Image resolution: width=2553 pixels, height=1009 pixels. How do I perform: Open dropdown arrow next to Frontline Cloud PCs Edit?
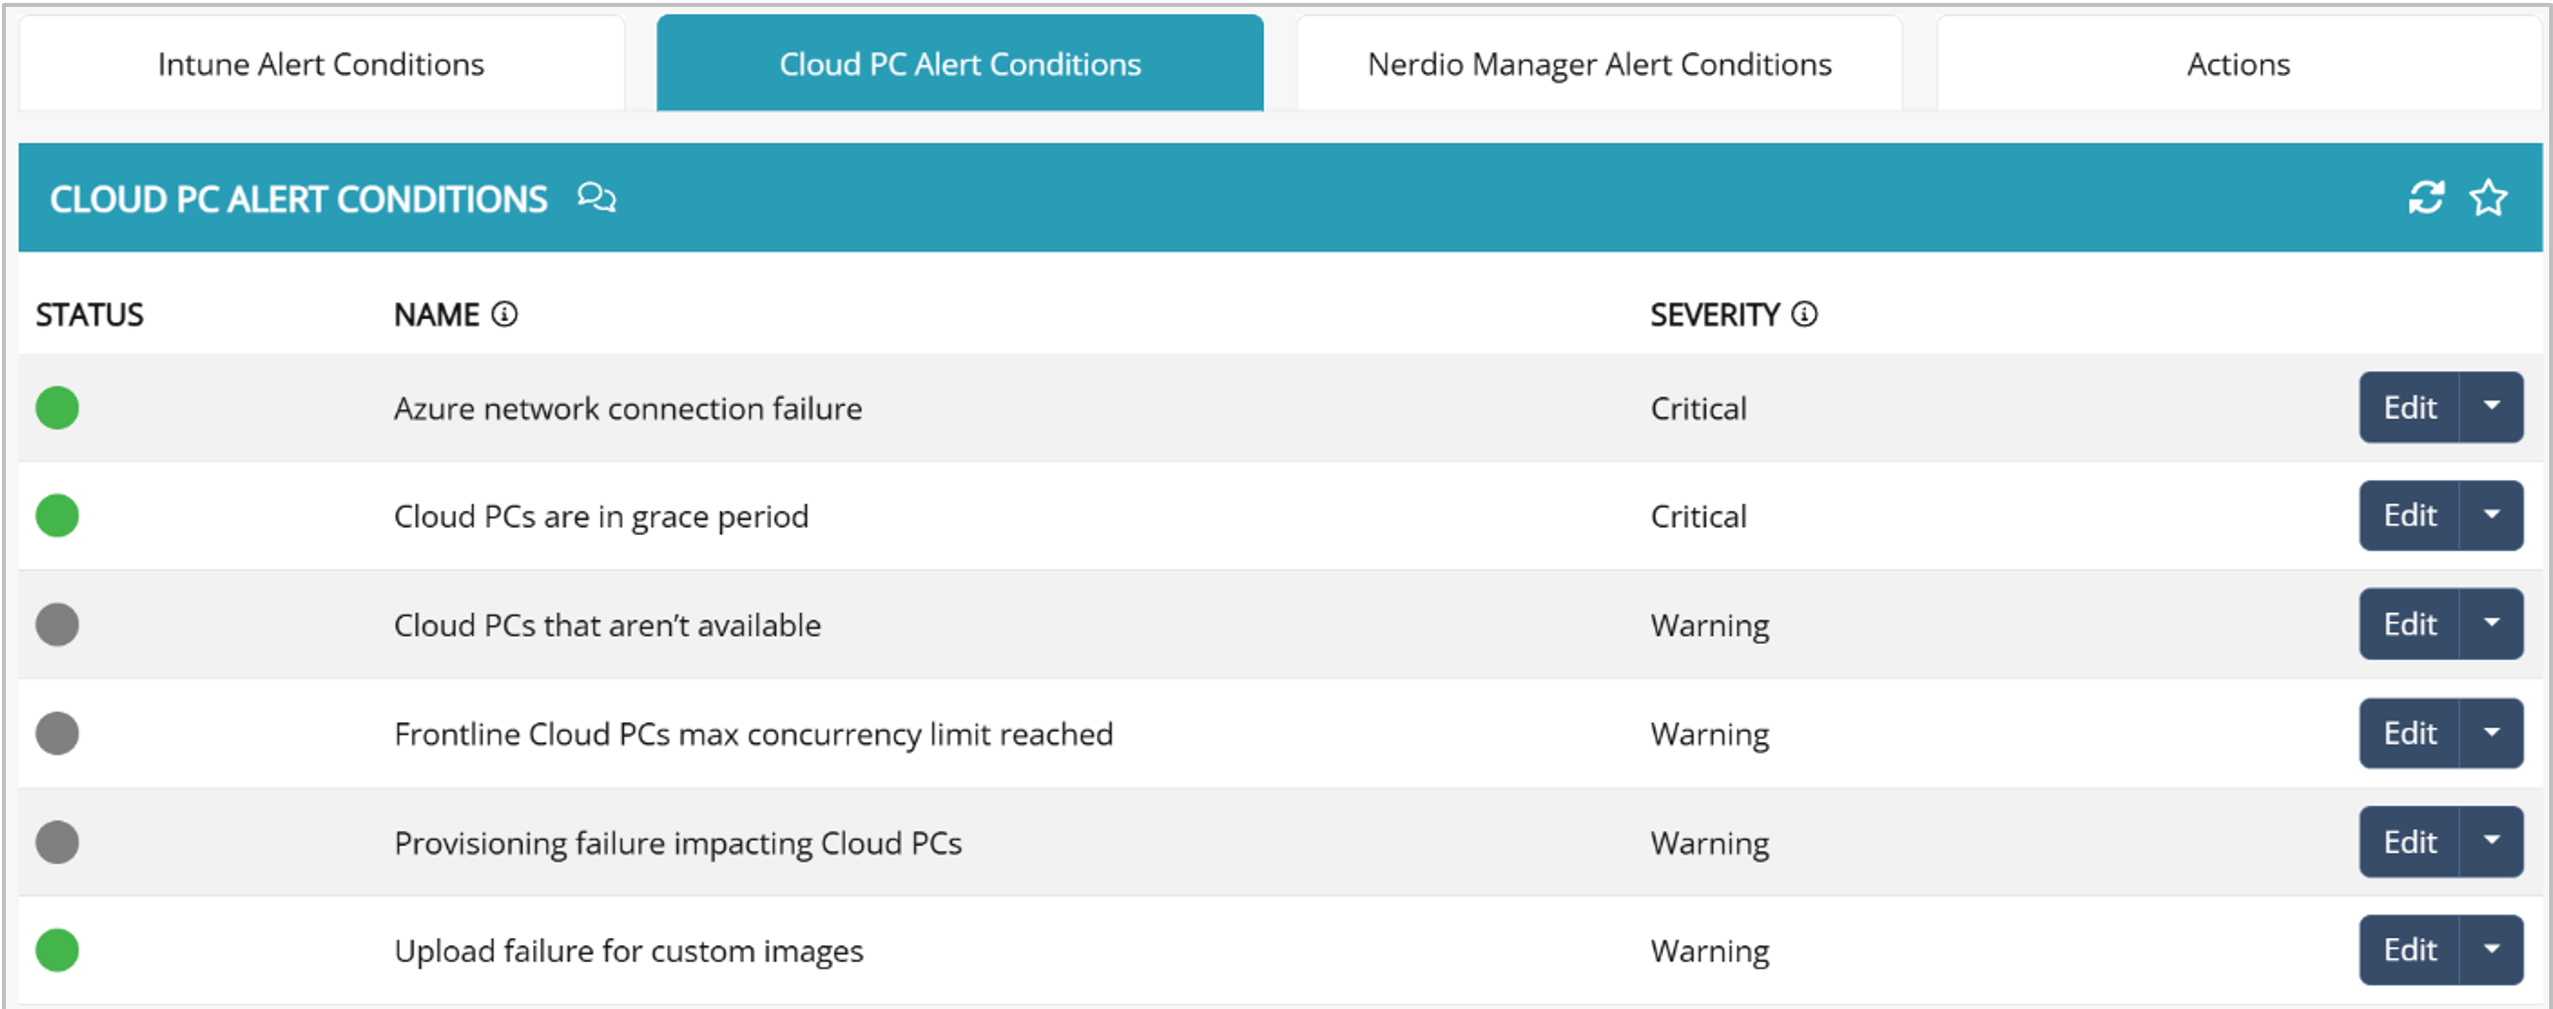pos(2491,733)
